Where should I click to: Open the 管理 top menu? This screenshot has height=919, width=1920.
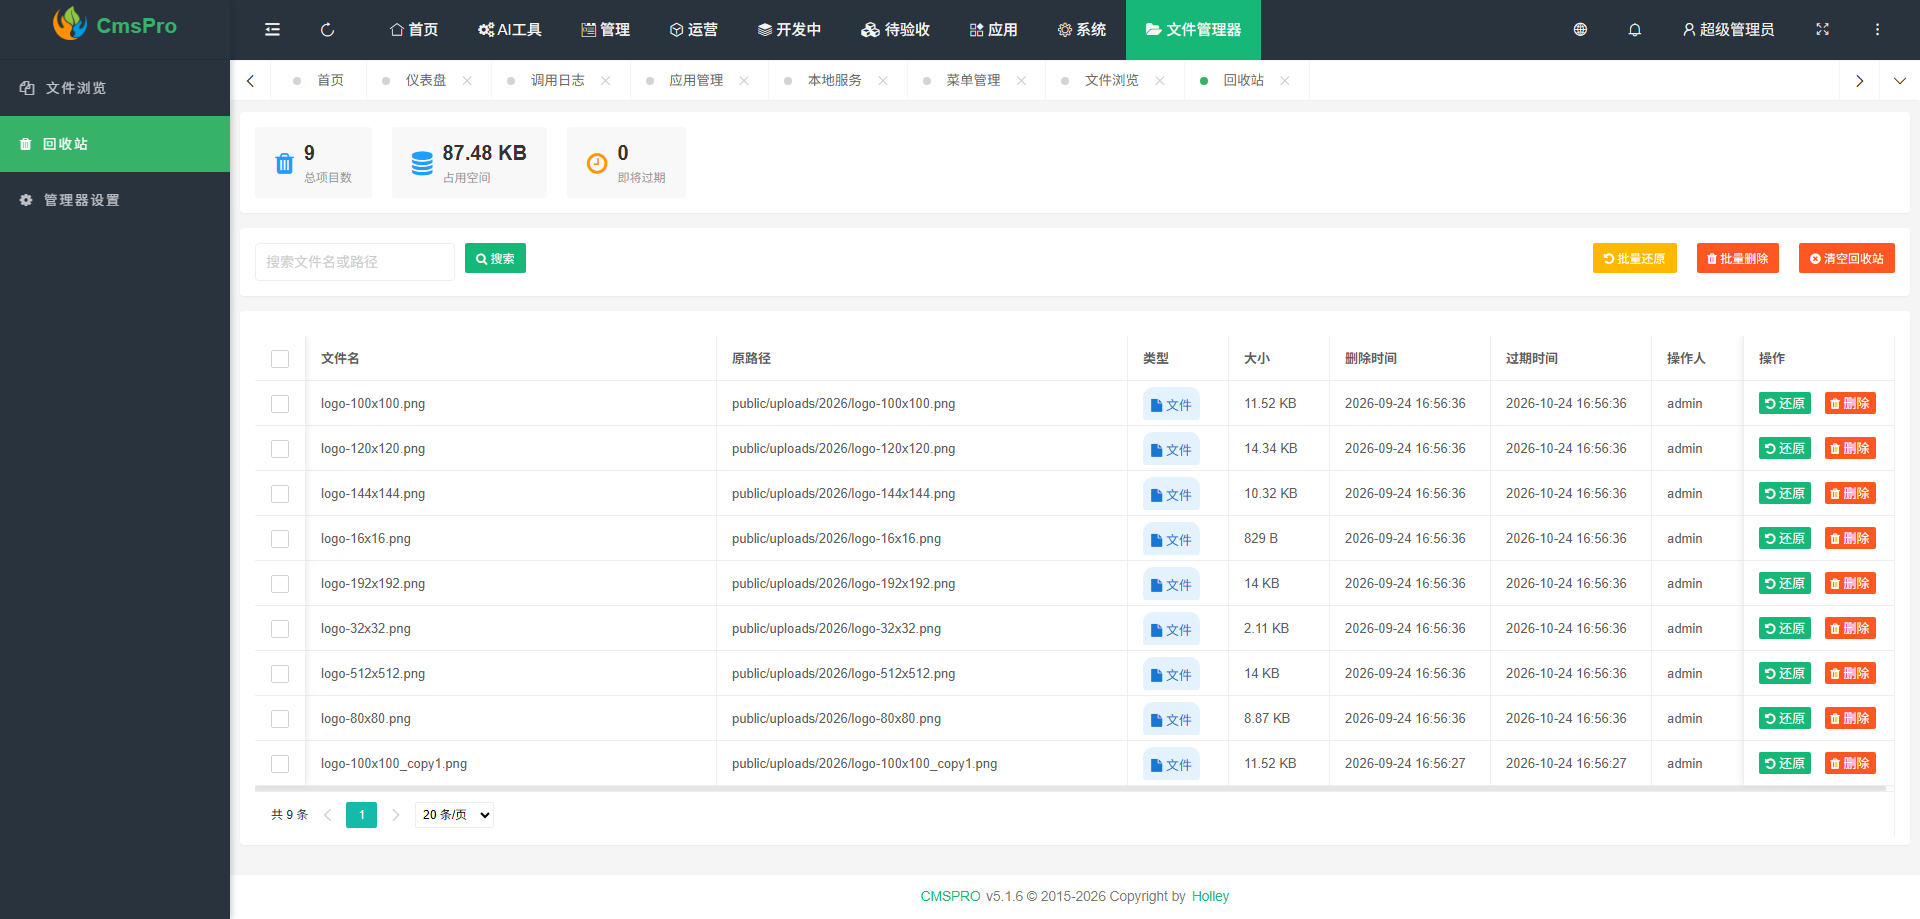(x=605, y=30)
